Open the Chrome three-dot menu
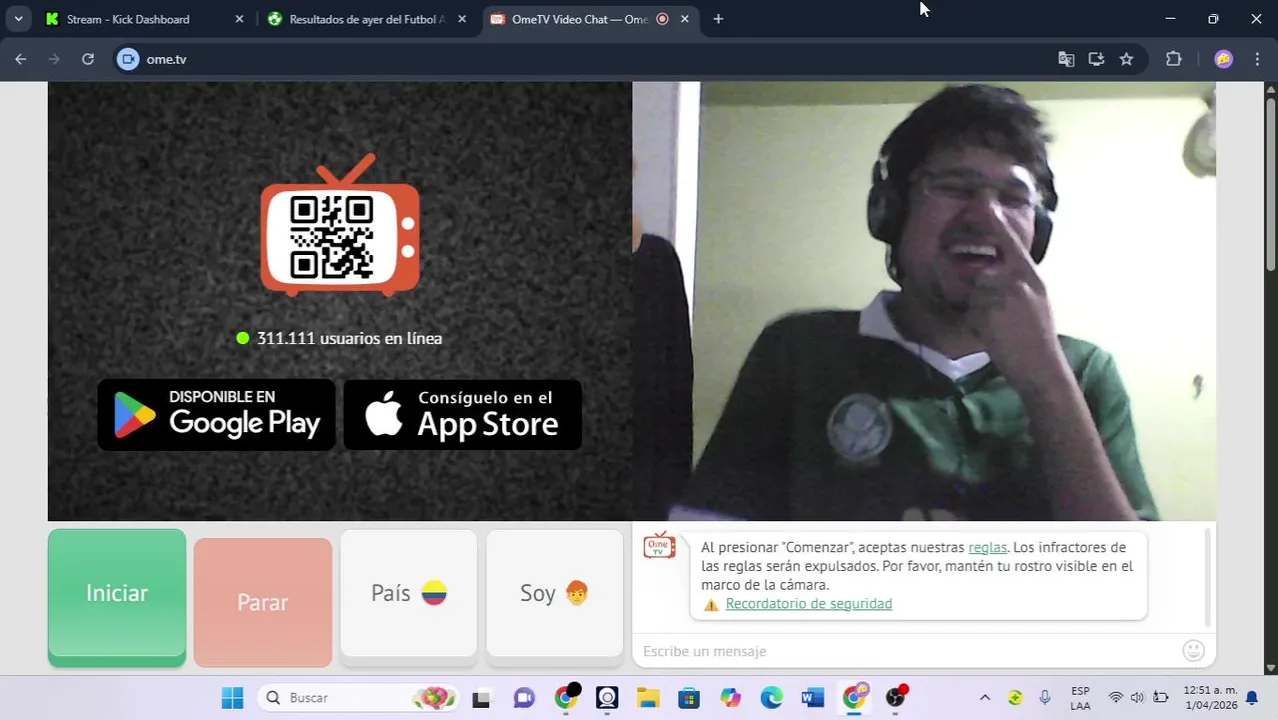 point(1257,59)
